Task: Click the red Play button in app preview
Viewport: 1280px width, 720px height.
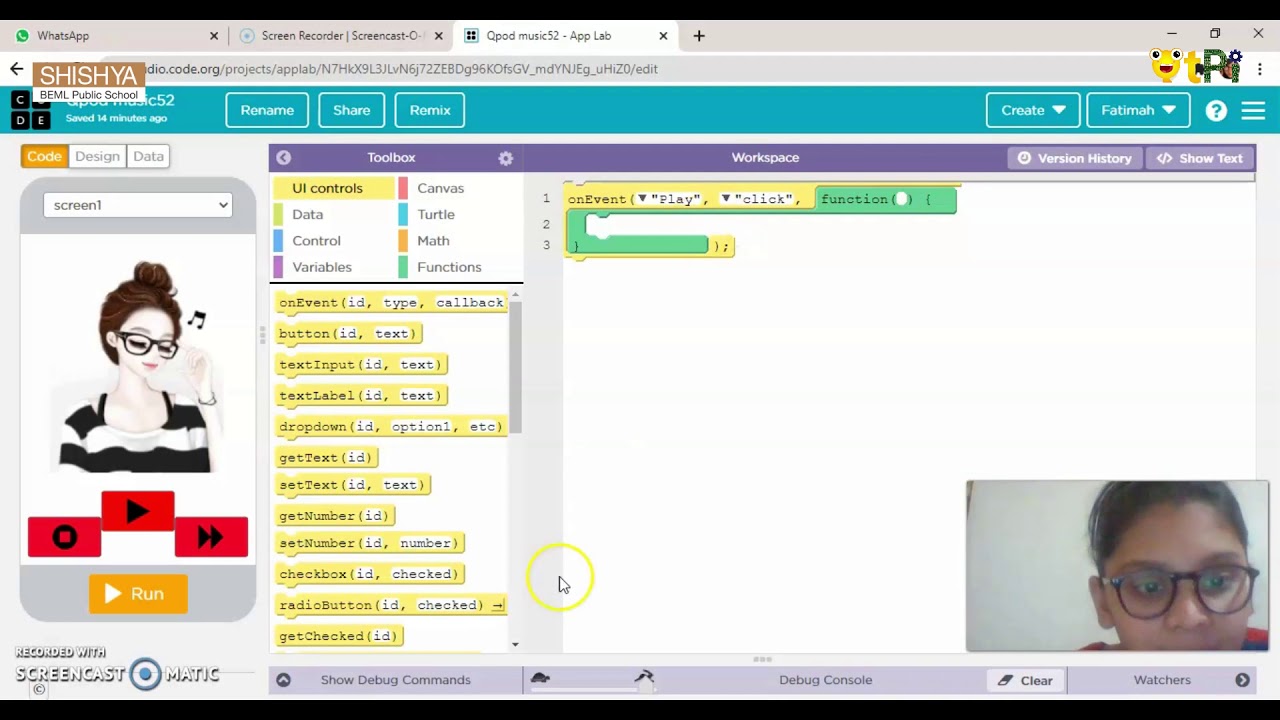Action: [x=137, y=512]
